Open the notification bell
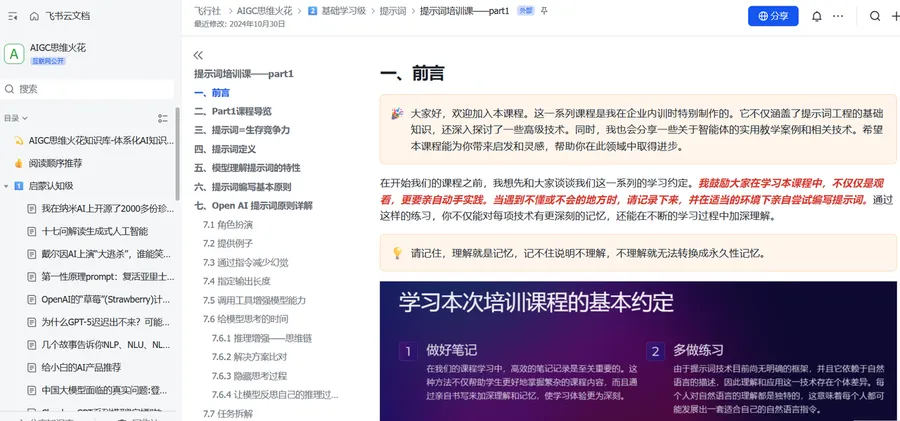 click(817, 16)
